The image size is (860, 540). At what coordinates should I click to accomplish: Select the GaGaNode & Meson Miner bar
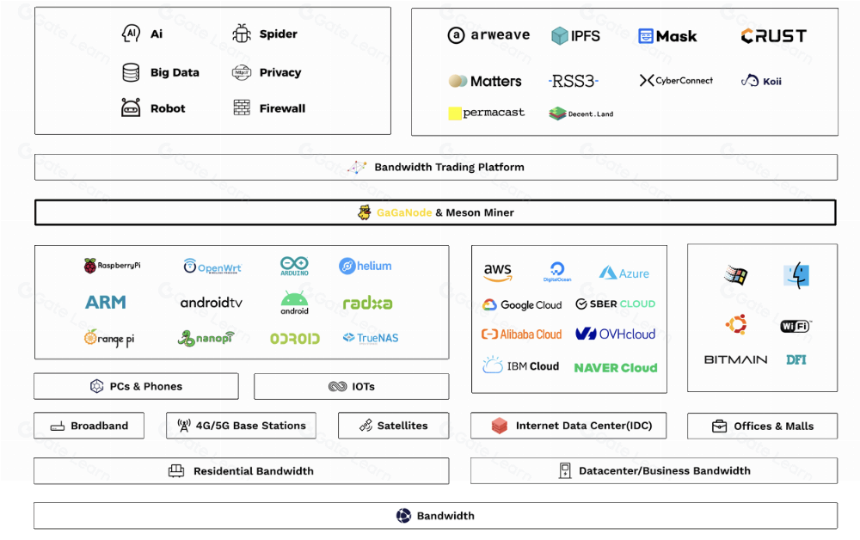coord(435,213)
